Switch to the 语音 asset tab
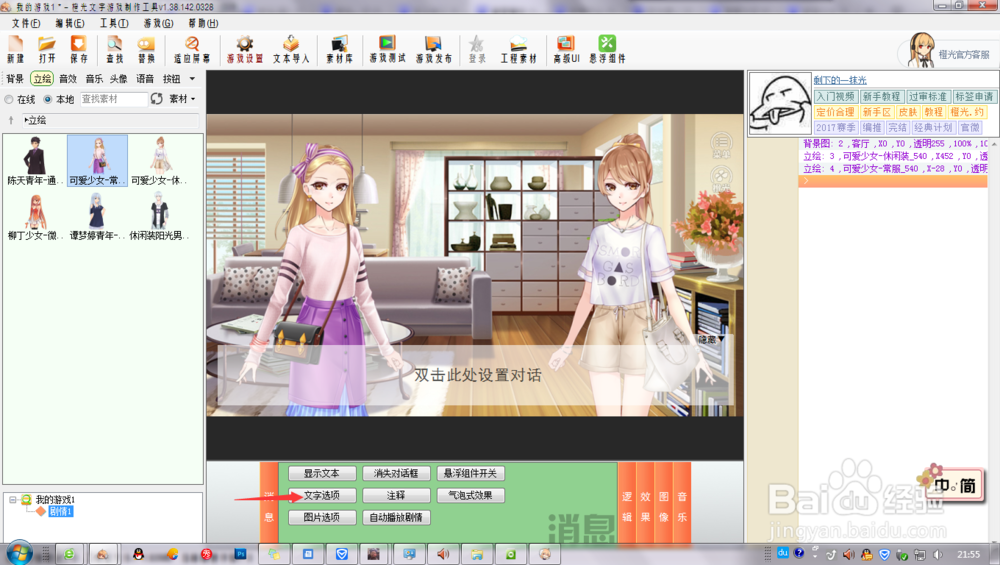The width and height of the screenshot is (1000, 565). 145,79
